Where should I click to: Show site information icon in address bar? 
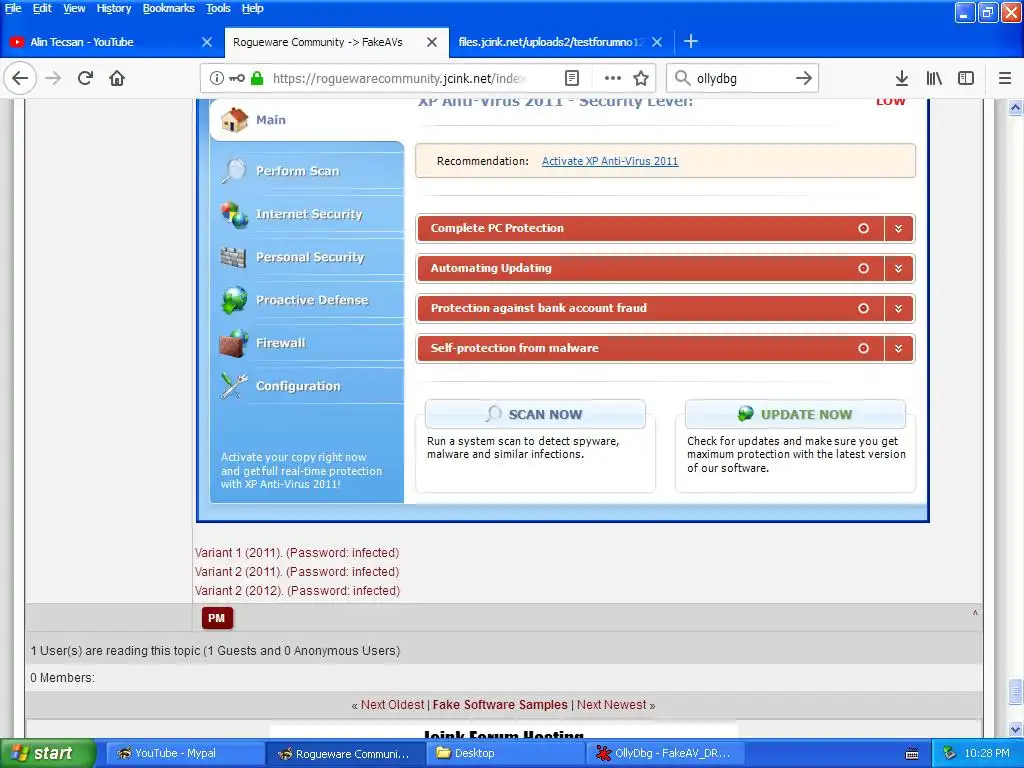click(x=216, y=78)
